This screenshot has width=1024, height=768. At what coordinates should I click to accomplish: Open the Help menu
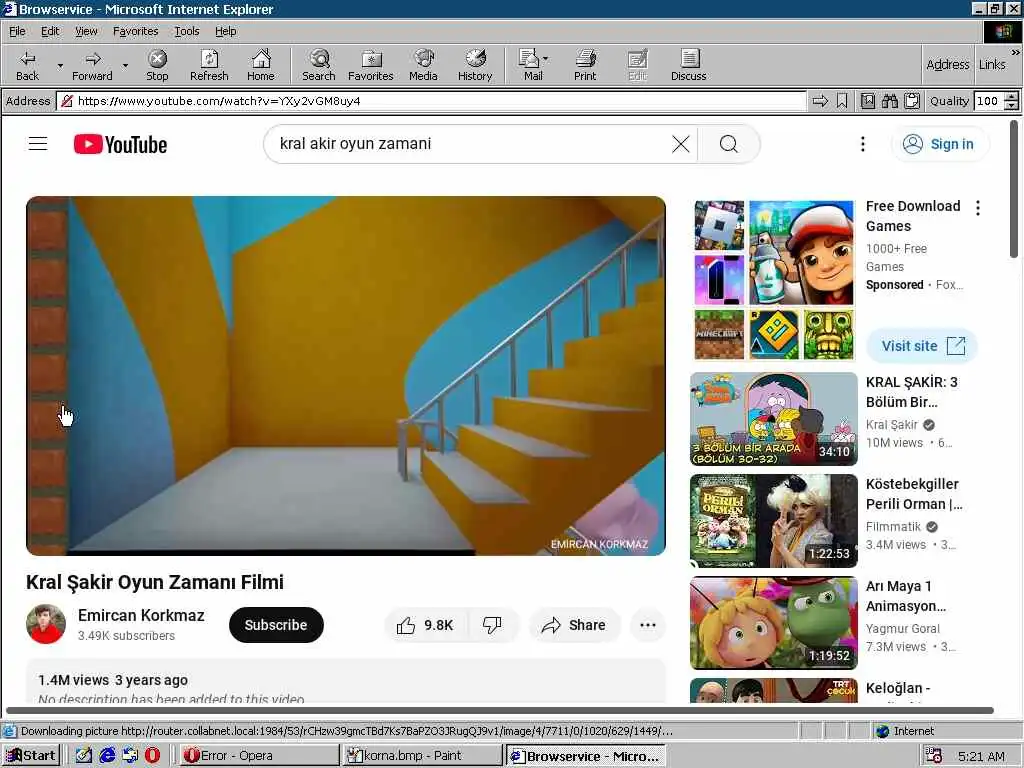click(x=225, y=31)
